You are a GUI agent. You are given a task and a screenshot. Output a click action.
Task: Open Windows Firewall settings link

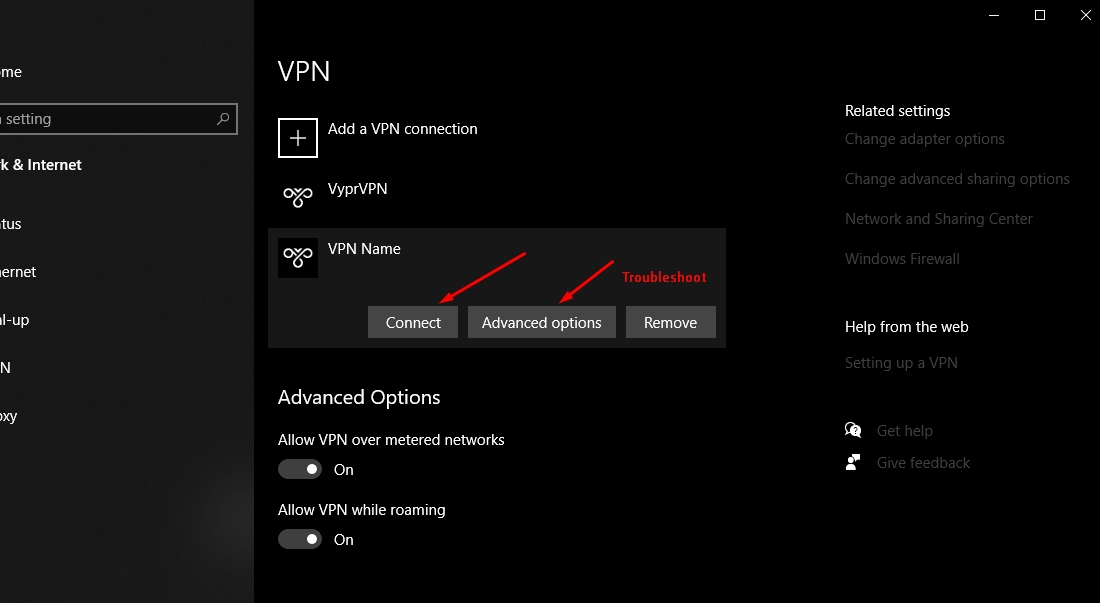[901, 259]
